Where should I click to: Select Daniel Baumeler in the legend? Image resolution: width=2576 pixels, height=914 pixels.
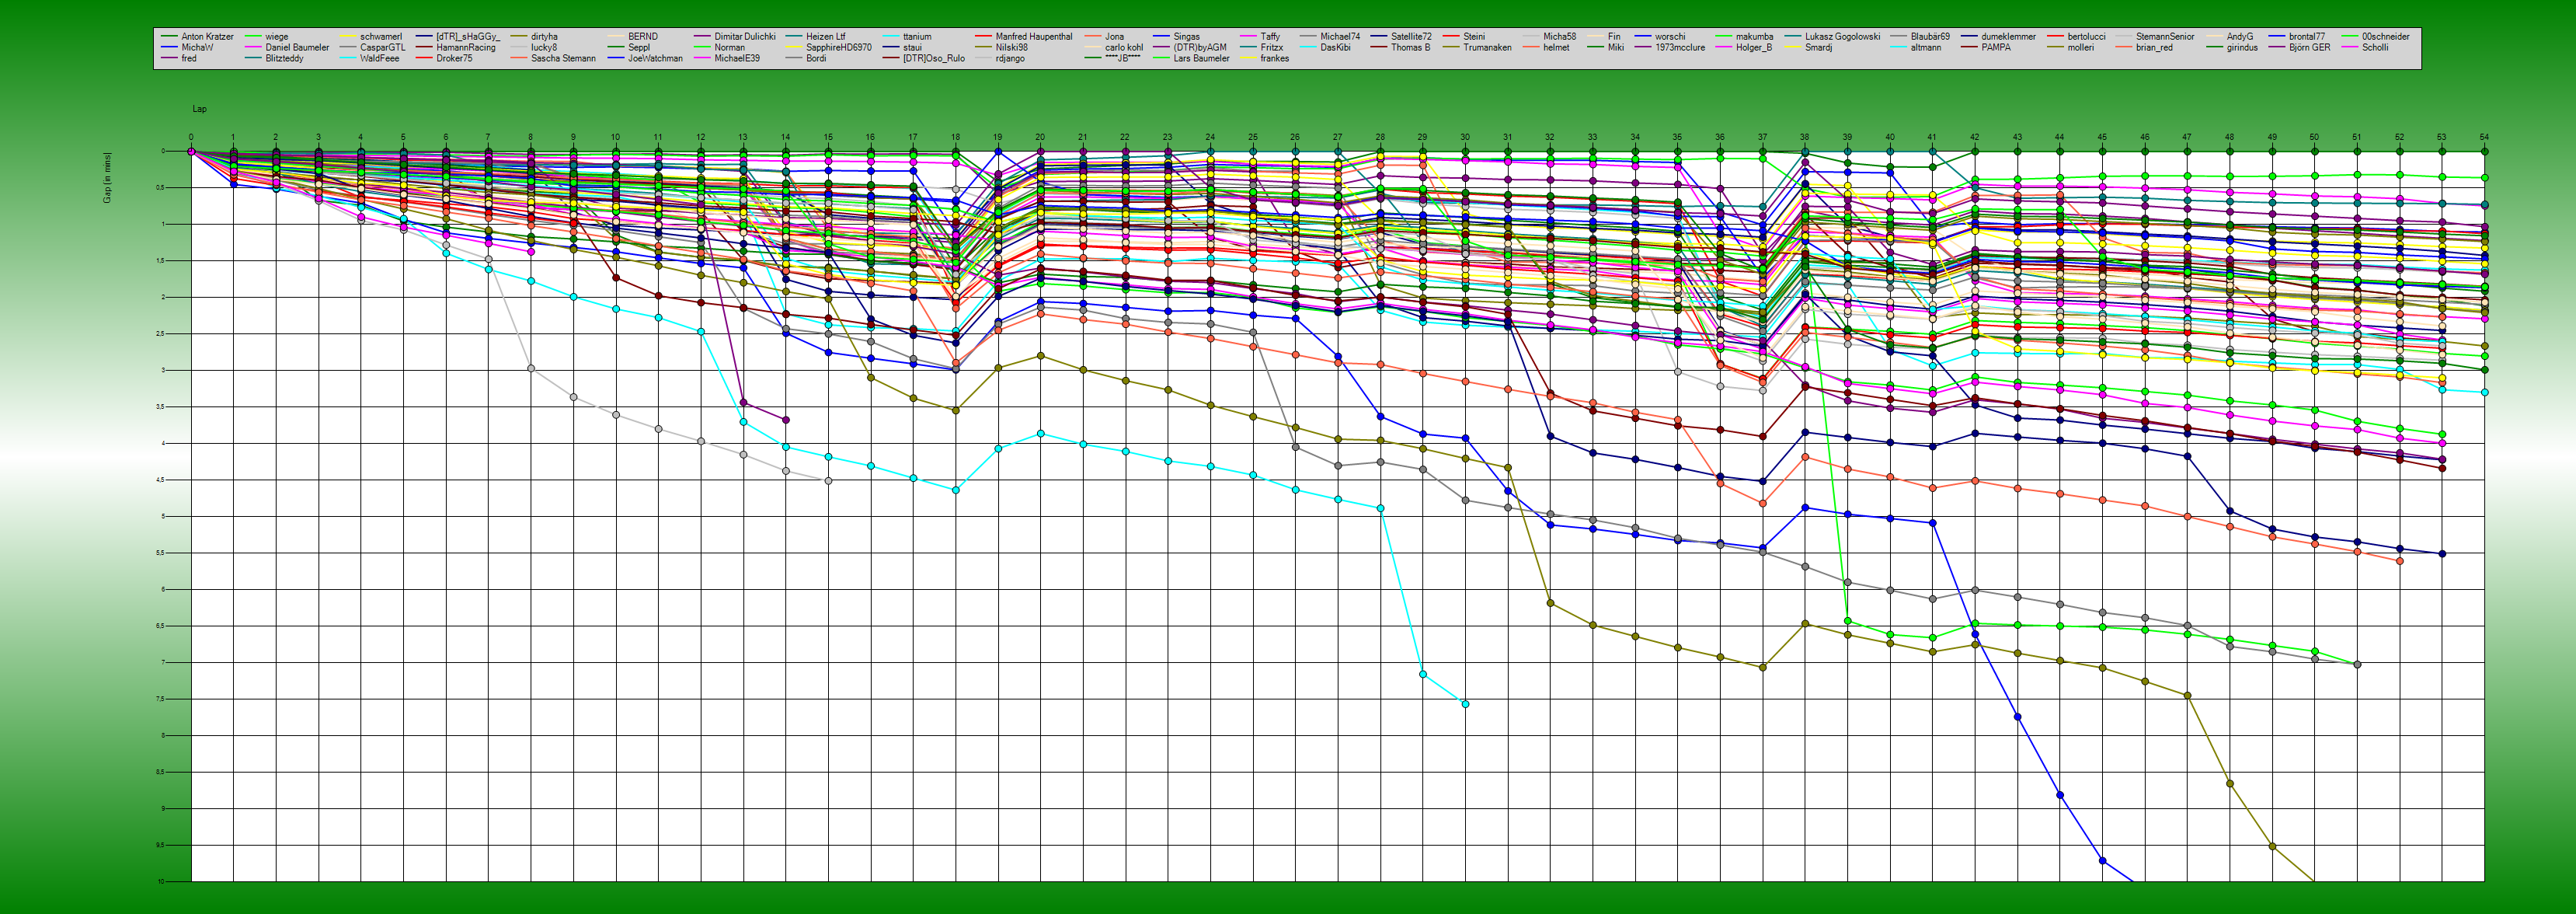[x=297, y=48]
